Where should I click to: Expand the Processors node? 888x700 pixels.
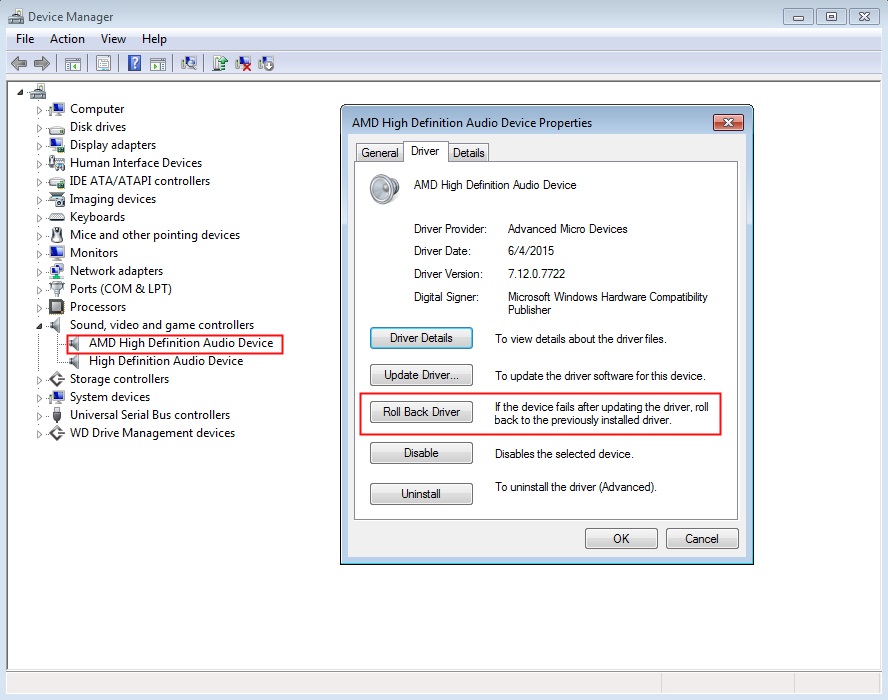(39, 308)
